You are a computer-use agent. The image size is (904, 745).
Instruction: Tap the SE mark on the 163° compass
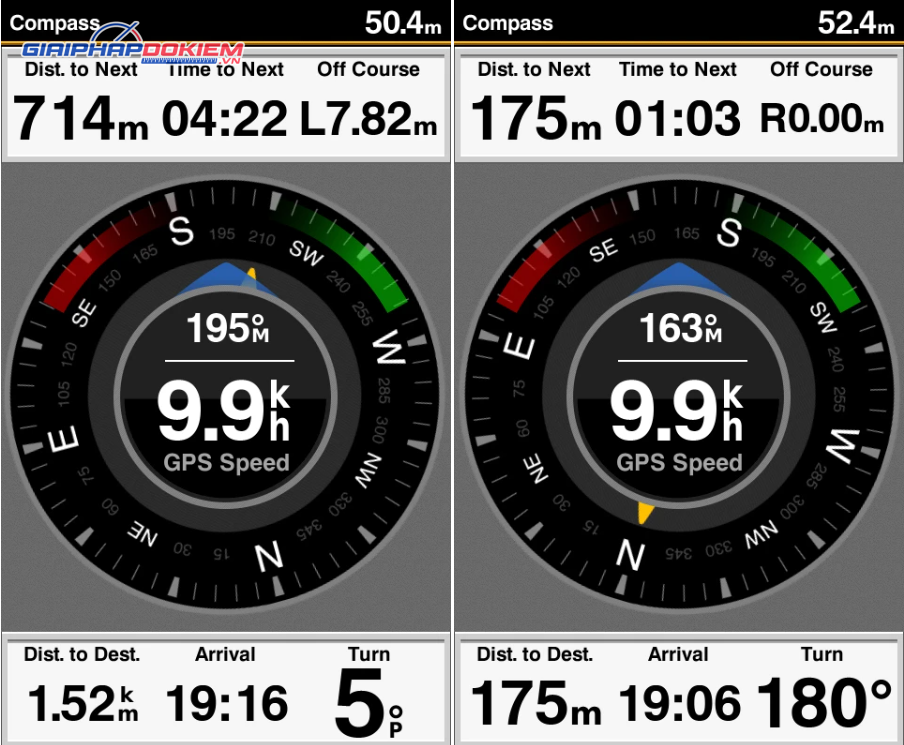click(x=603, y=251)
